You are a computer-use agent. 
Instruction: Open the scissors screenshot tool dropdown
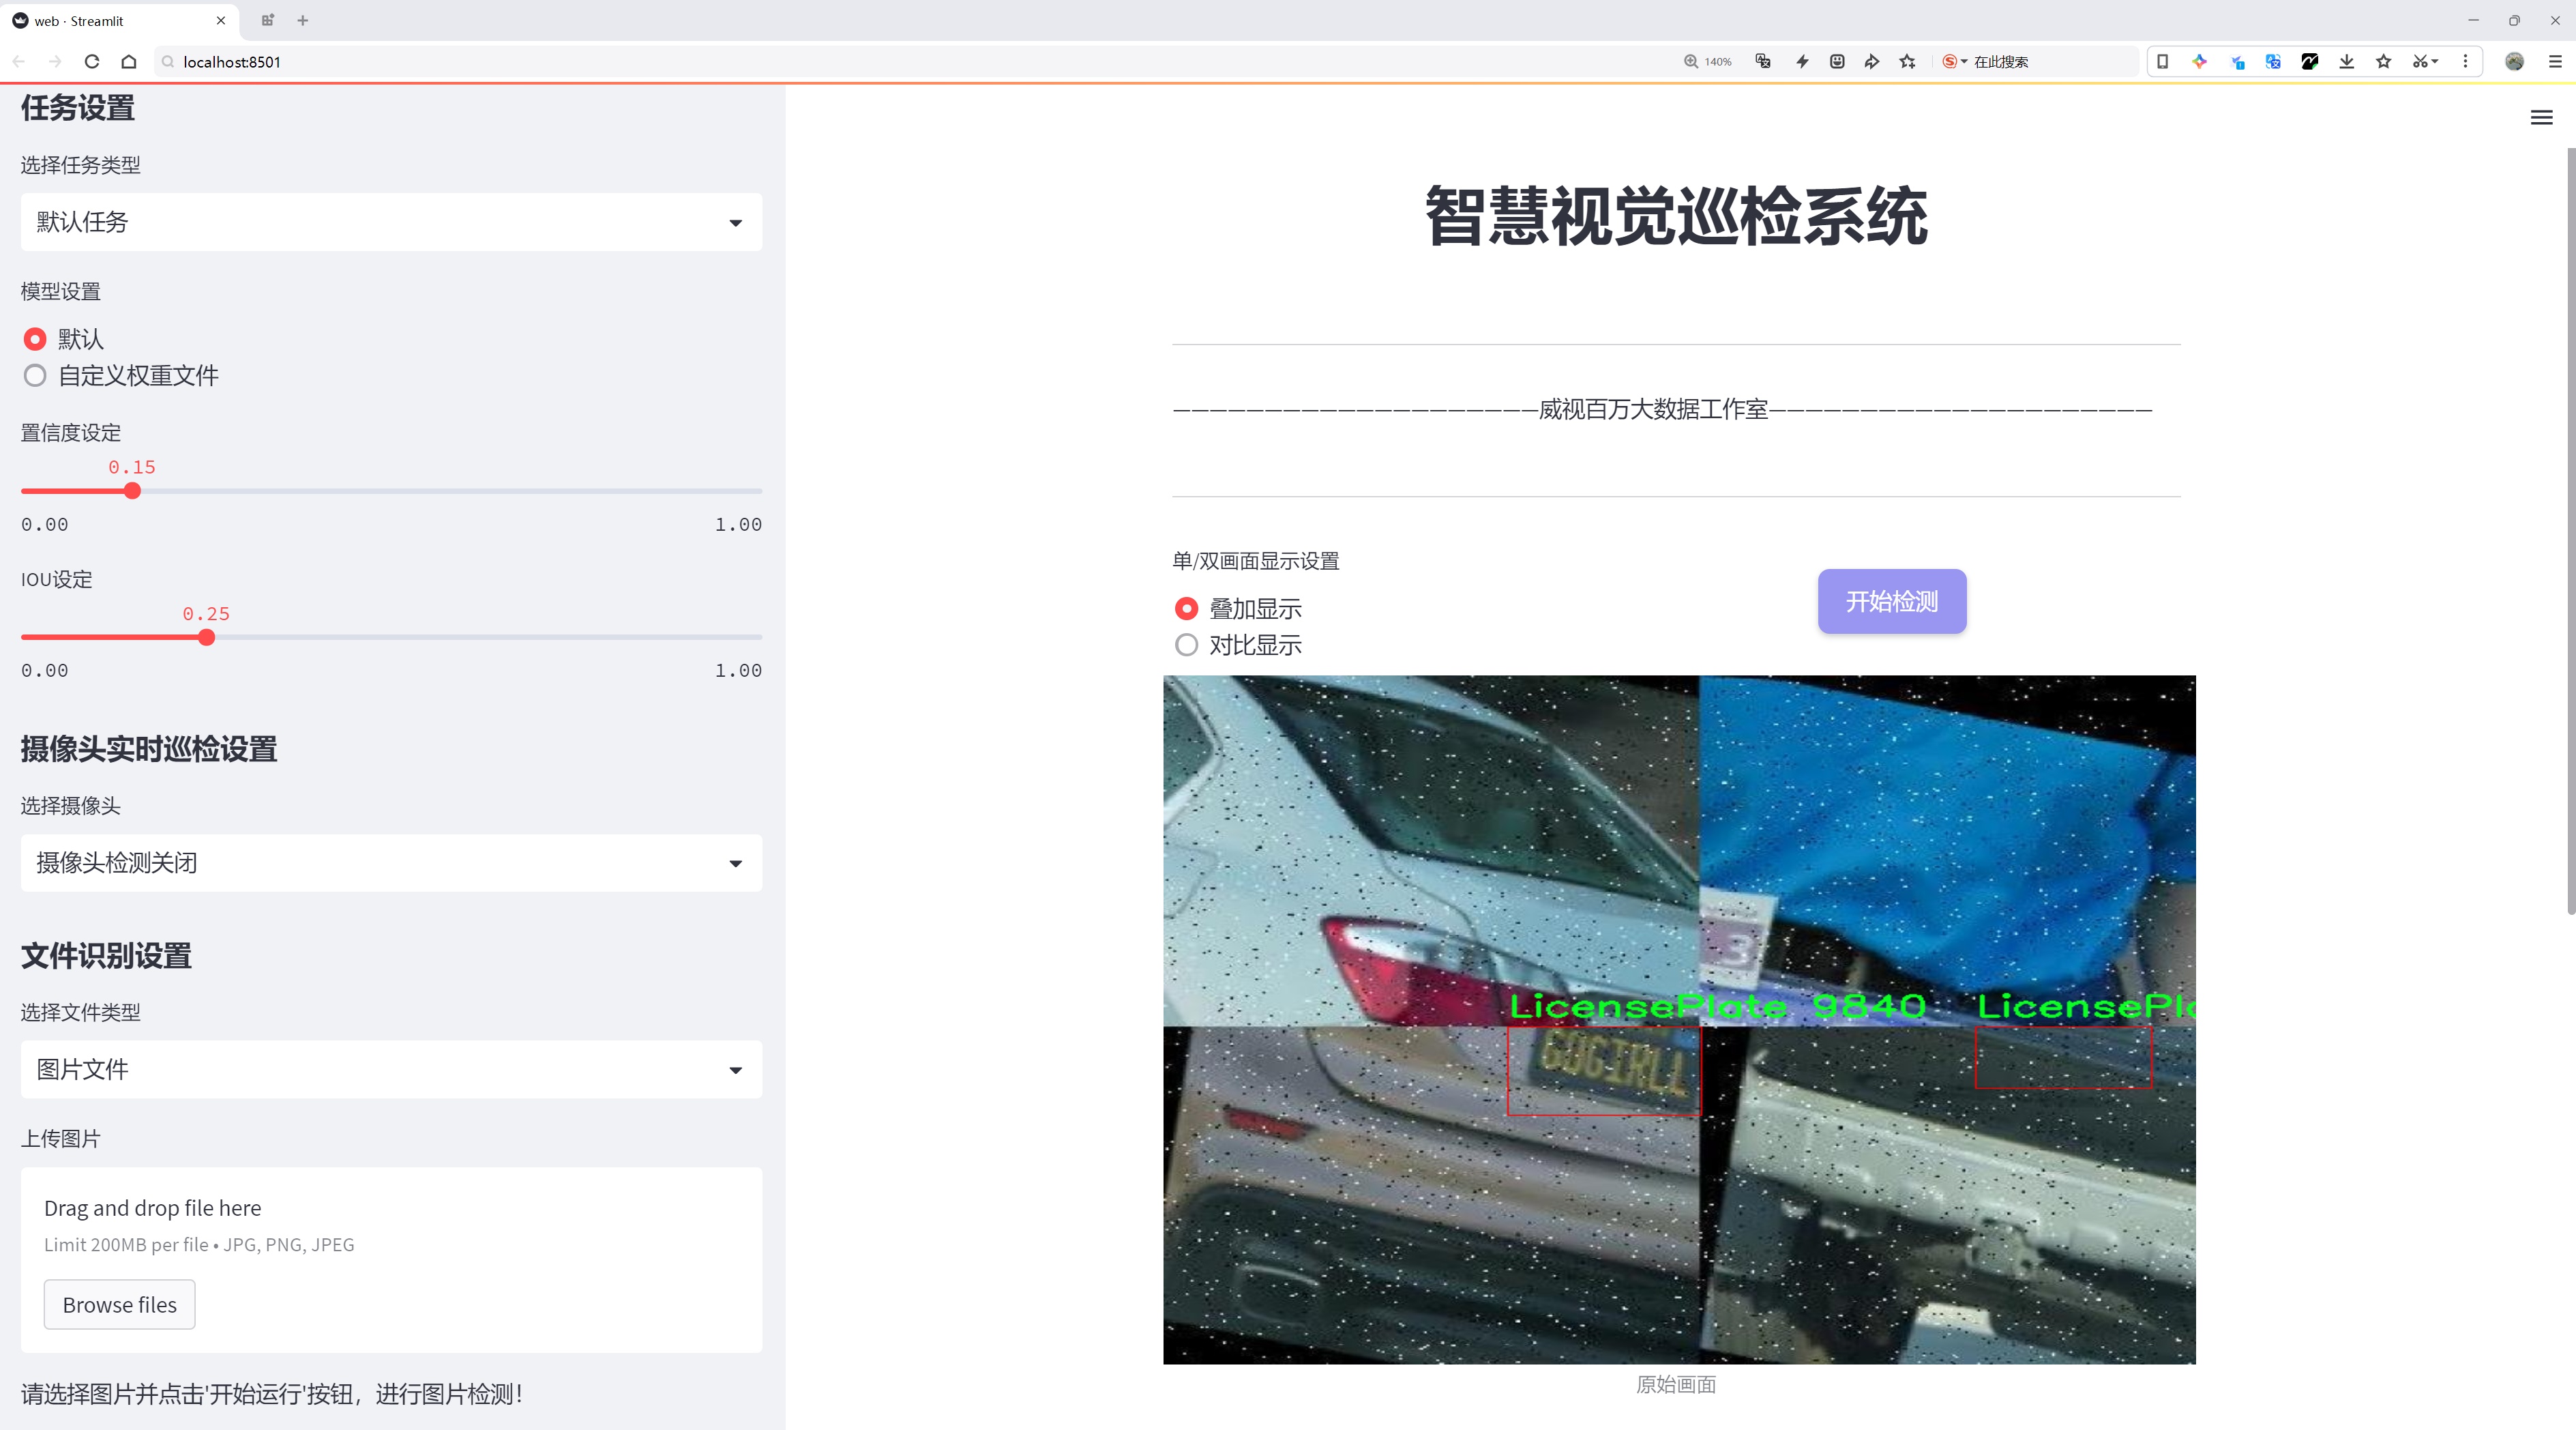coord(2425,62)
